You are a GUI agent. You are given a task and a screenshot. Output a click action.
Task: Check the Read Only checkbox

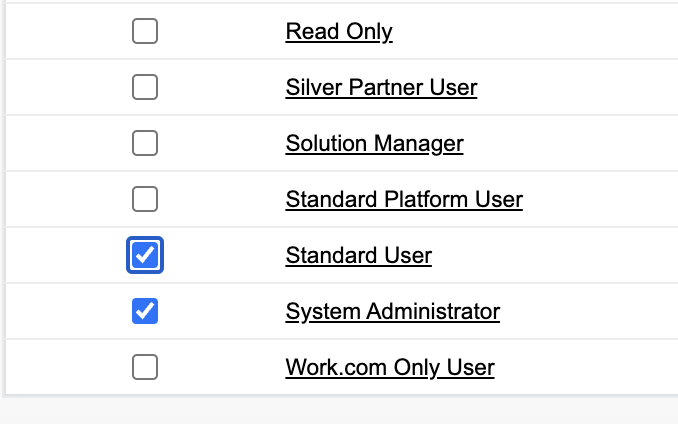tap(145, 32)
